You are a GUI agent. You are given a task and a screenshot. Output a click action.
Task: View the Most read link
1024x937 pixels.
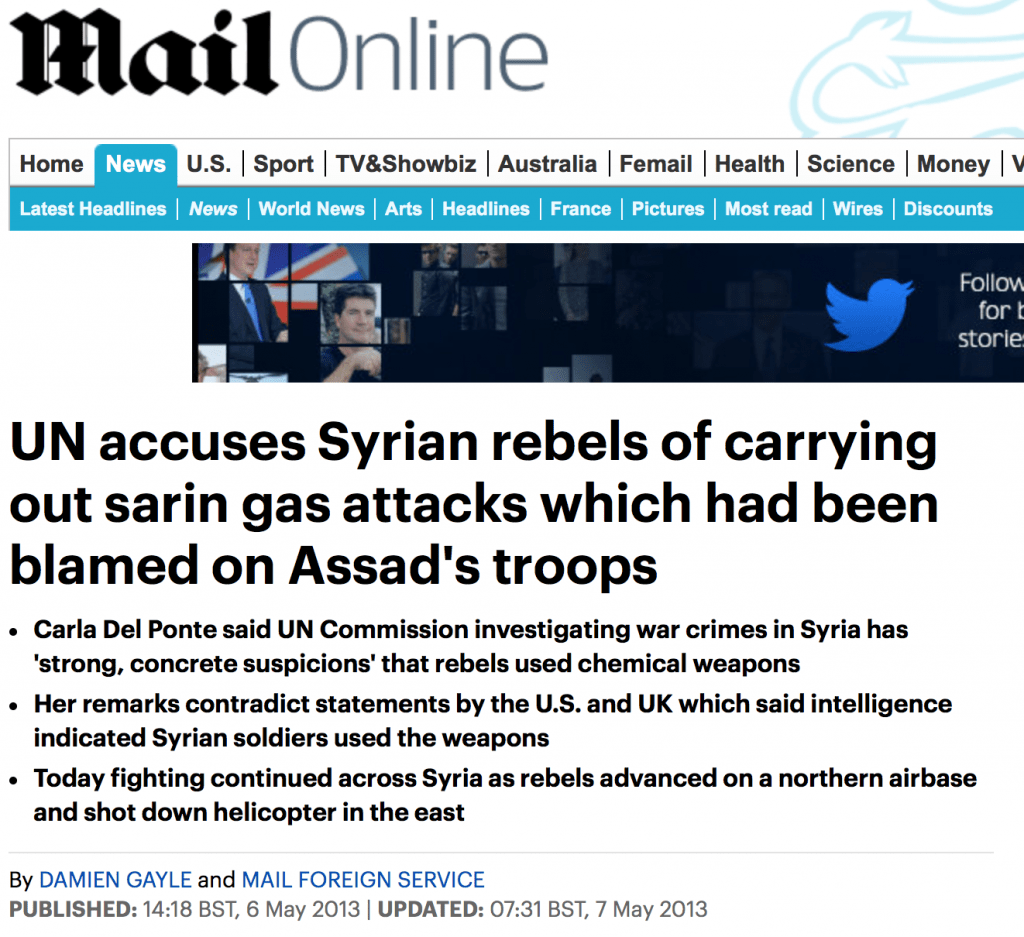[x=769, y=208]
